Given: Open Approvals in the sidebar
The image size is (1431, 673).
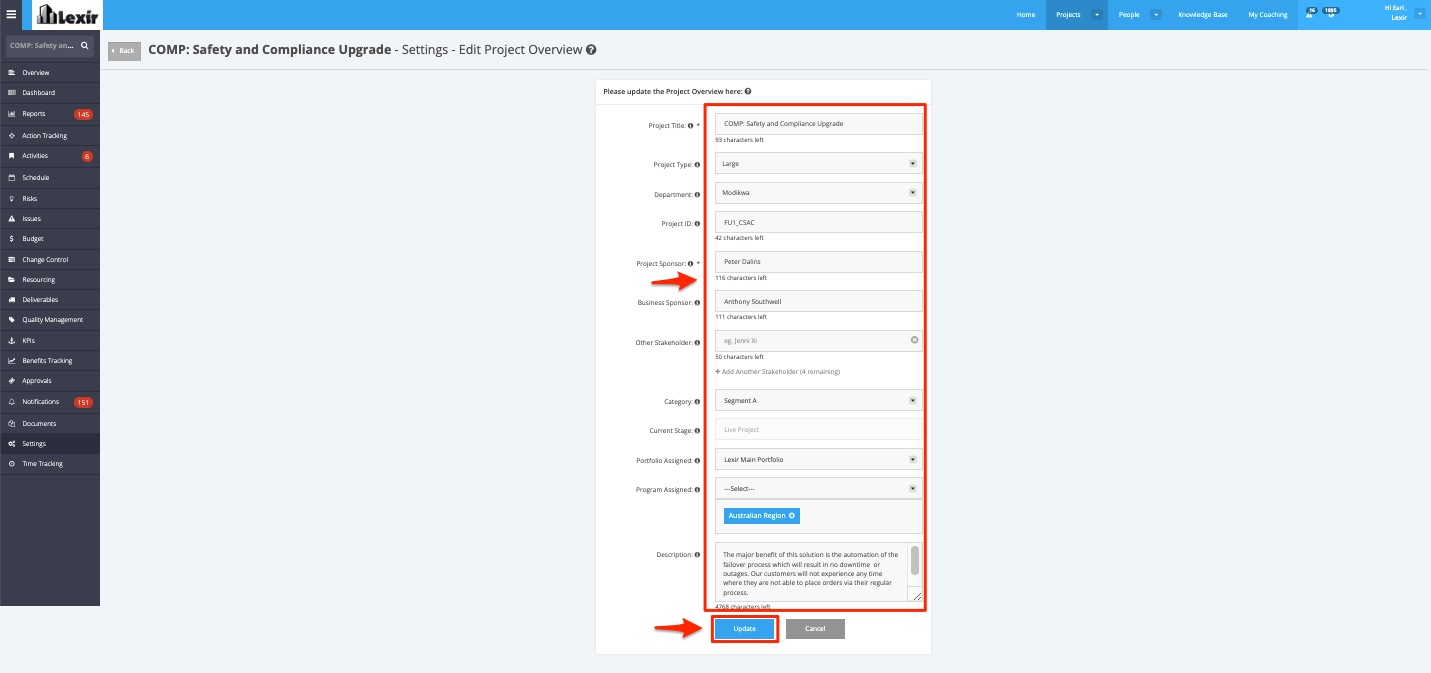Looking at the screenshot, I should pyautogui.click(x=50, y=381).
